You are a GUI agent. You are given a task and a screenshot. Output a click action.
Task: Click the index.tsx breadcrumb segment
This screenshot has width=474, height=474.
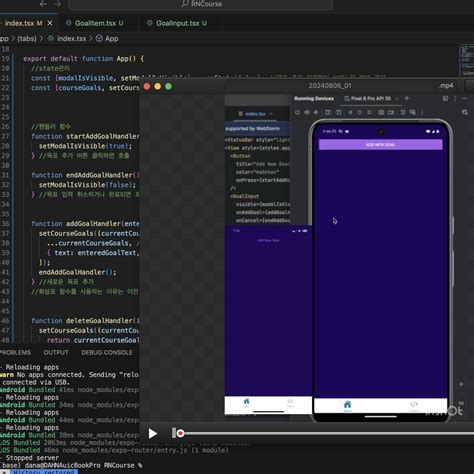(x=67, y=39)
